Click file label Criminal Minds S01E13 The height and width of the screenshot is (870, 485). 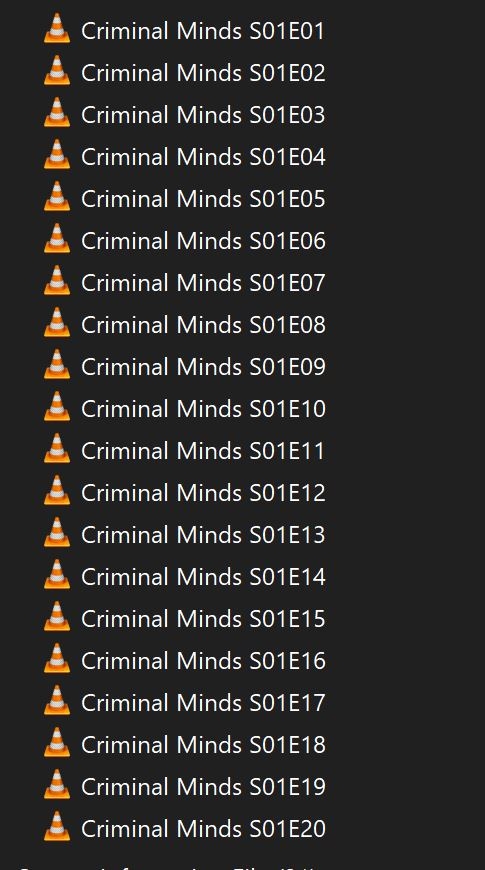203,535
